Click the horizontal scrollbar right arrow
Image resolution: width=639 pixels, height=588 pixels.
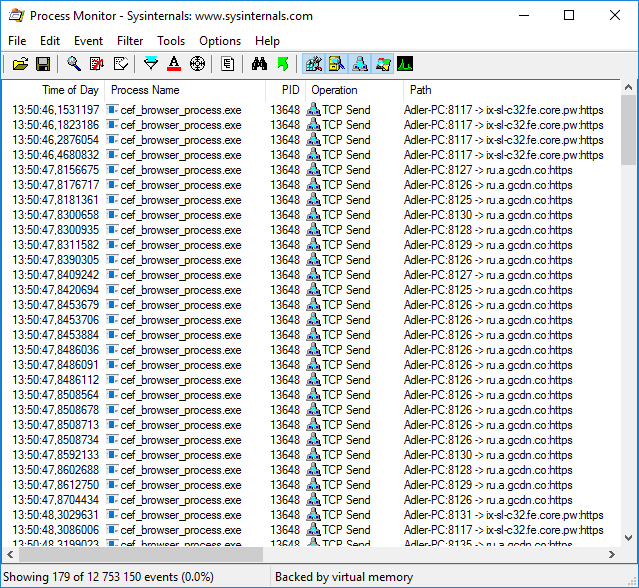612,555
